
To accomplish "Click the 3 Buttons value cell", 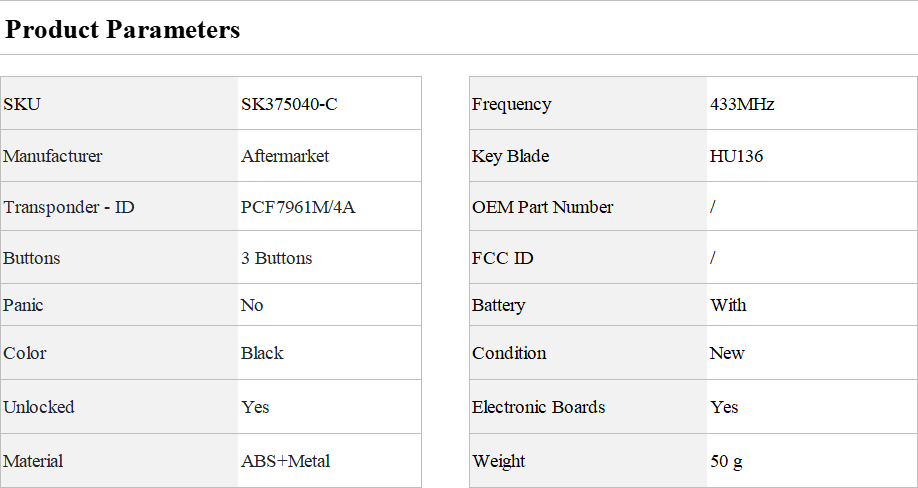I will [276, 258].
